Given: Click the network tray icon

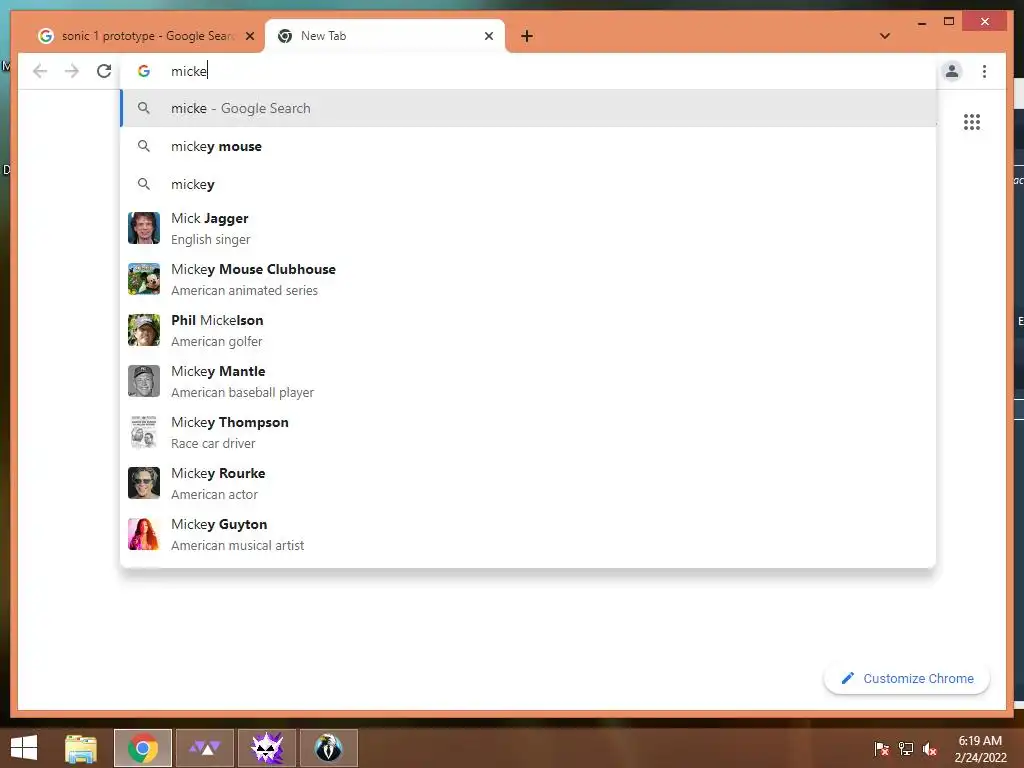Looking at the screenshot, I should click(906, 749).
